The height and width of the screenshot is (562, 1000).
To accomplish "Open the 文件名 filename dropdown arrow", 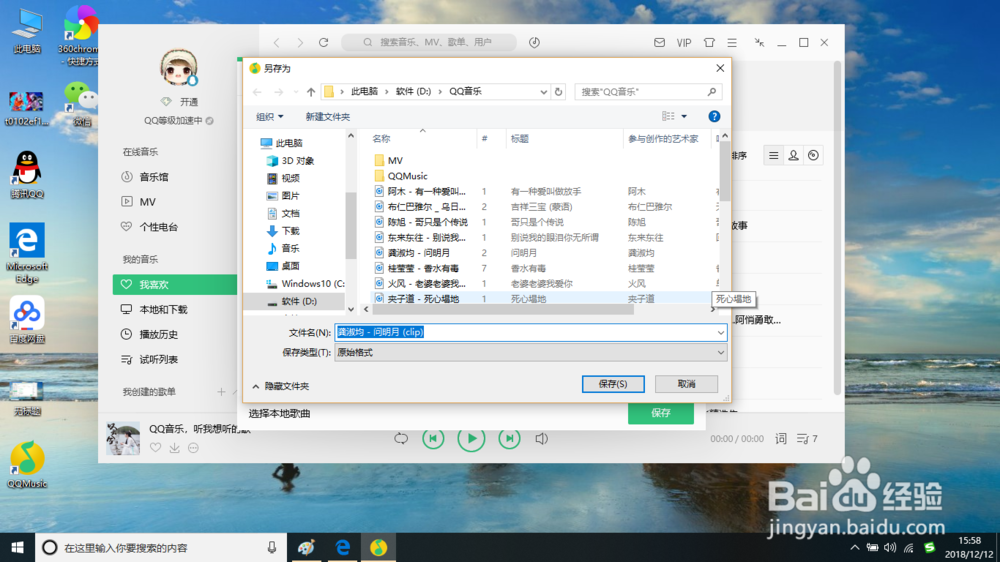I will pos(721,332).
